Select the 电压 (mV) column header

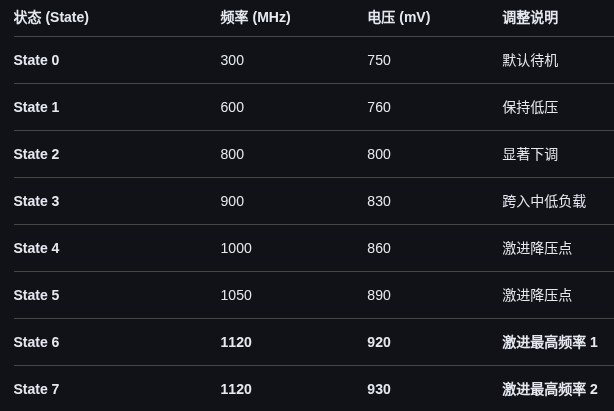(x=398, y=17)
